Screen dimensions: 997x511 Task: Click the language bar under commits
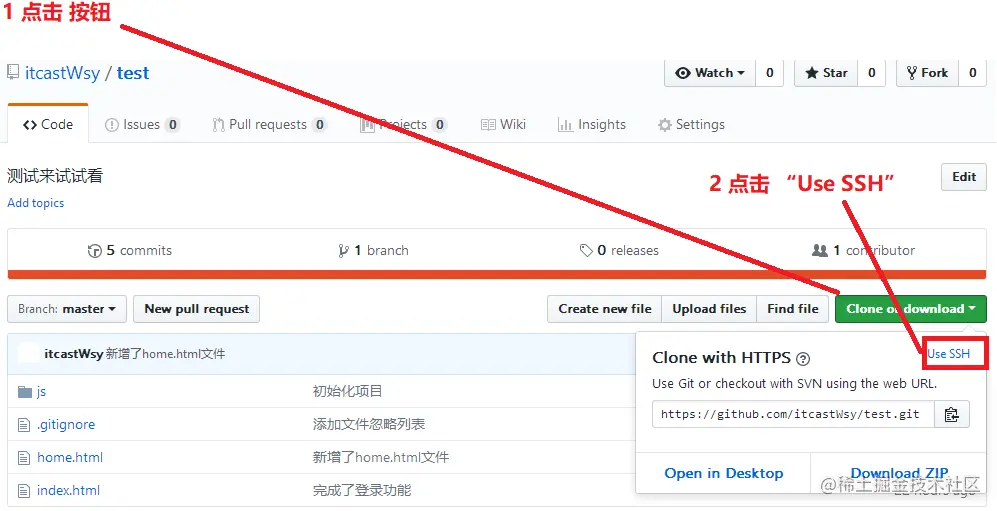click(497, 275)
